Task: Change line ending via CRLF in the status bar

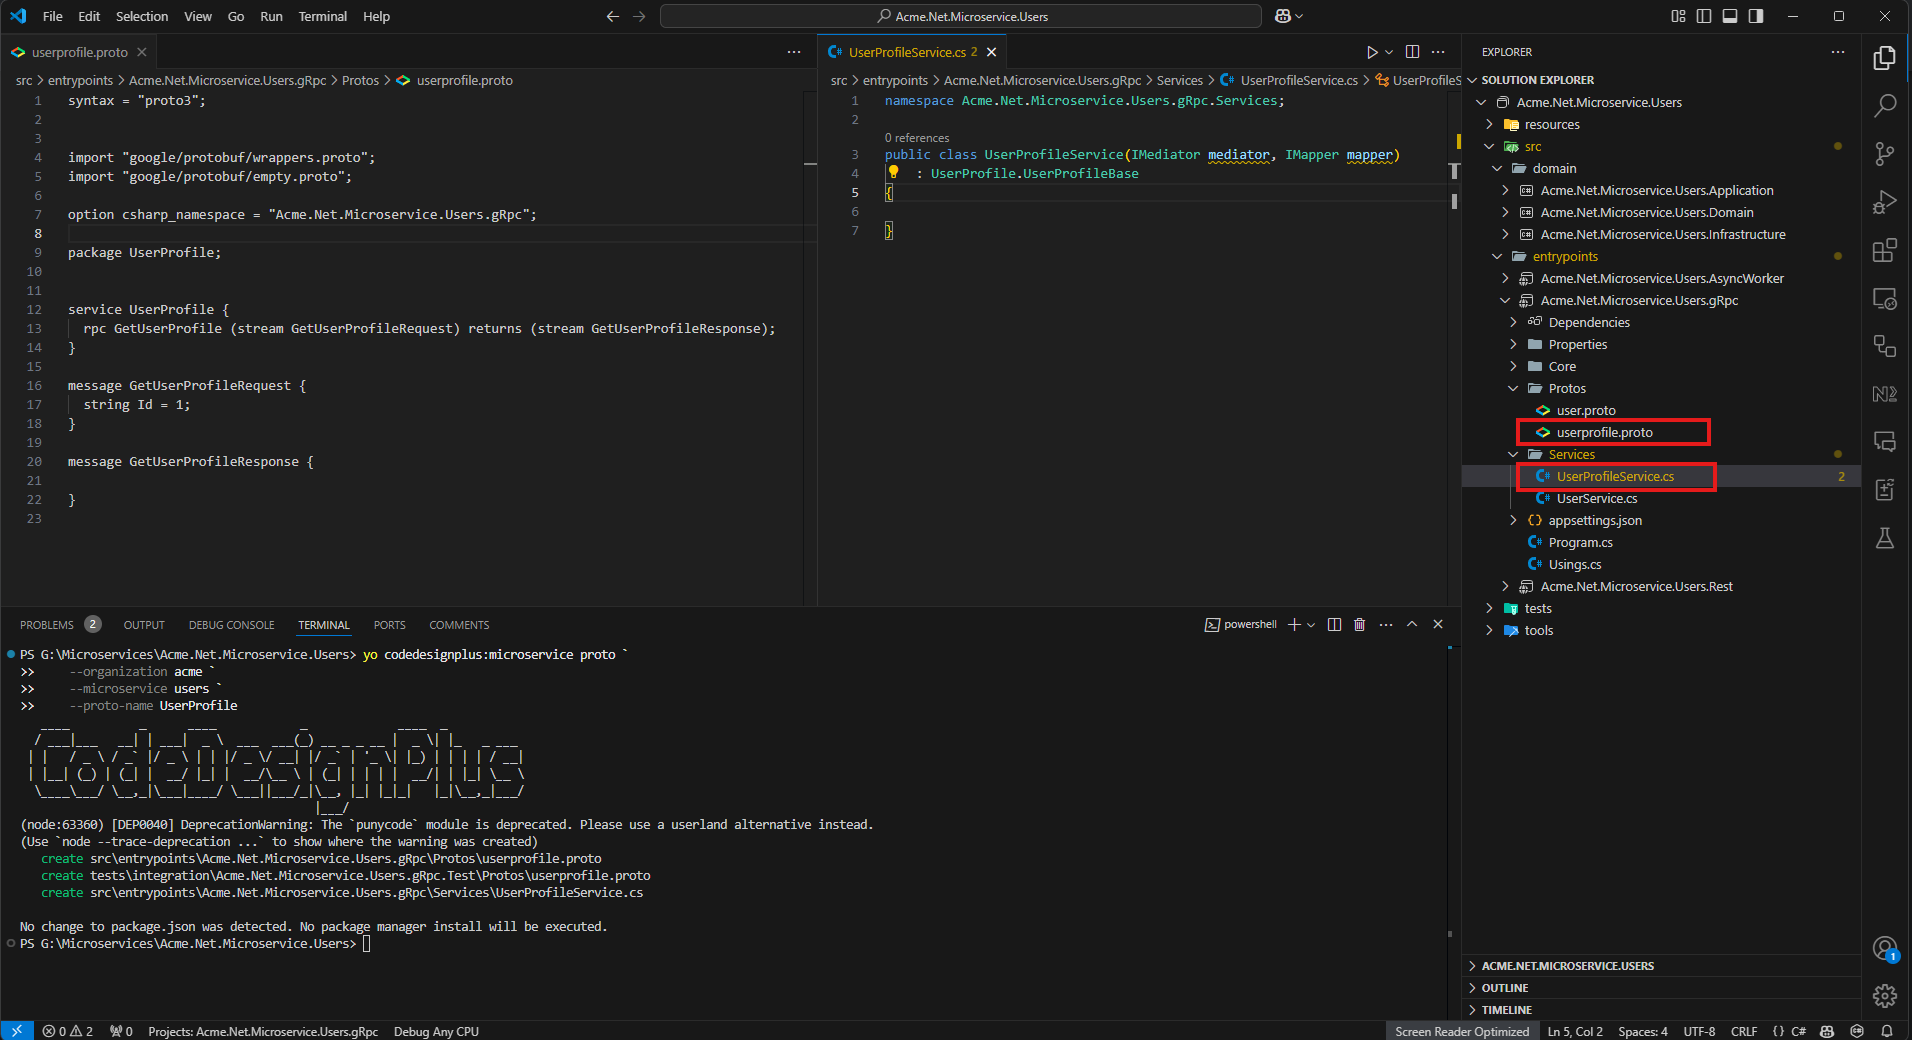Action: 1744,1031
